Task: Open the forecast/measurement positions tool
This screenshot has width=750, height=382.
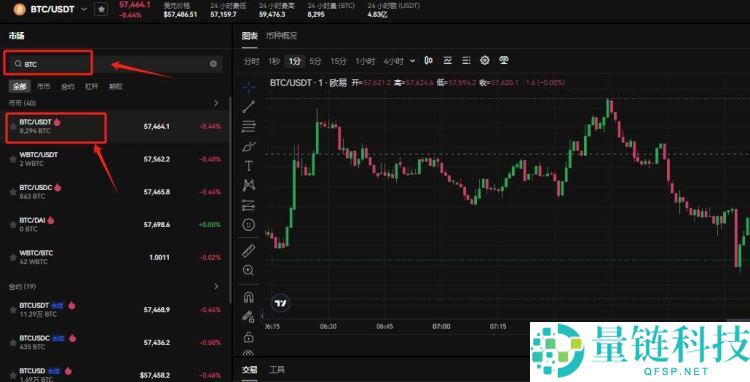Action: click(x=249, y=205)
